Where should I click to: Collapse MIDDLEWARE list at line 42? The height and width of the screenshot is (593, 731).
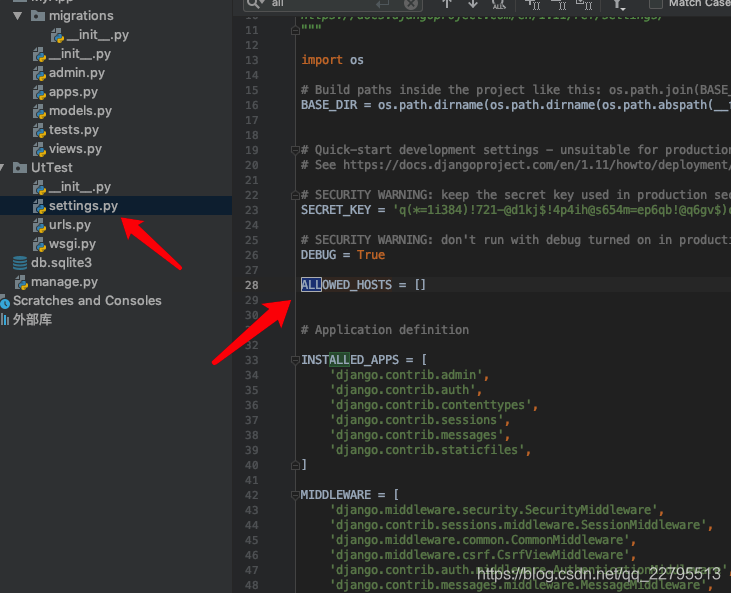coord(295,495)
